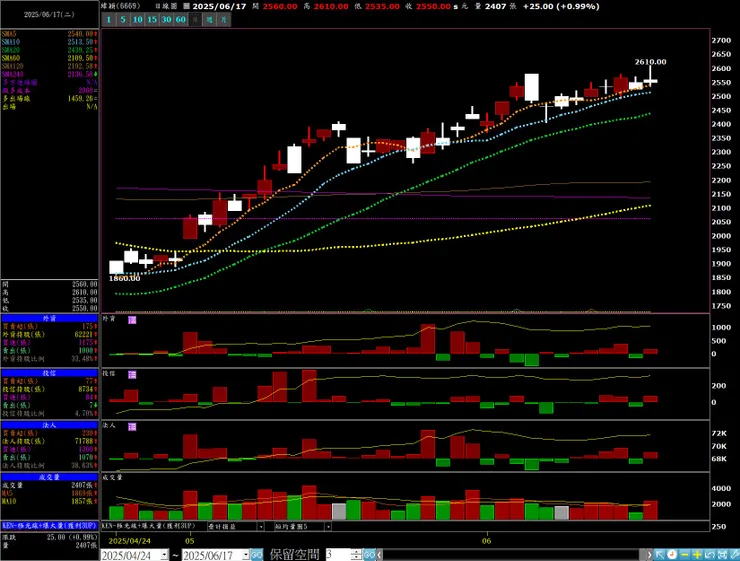Click the date box 2025/06/17(二)
The width and height of the screenshot is (740, 561).
(49, 15)
